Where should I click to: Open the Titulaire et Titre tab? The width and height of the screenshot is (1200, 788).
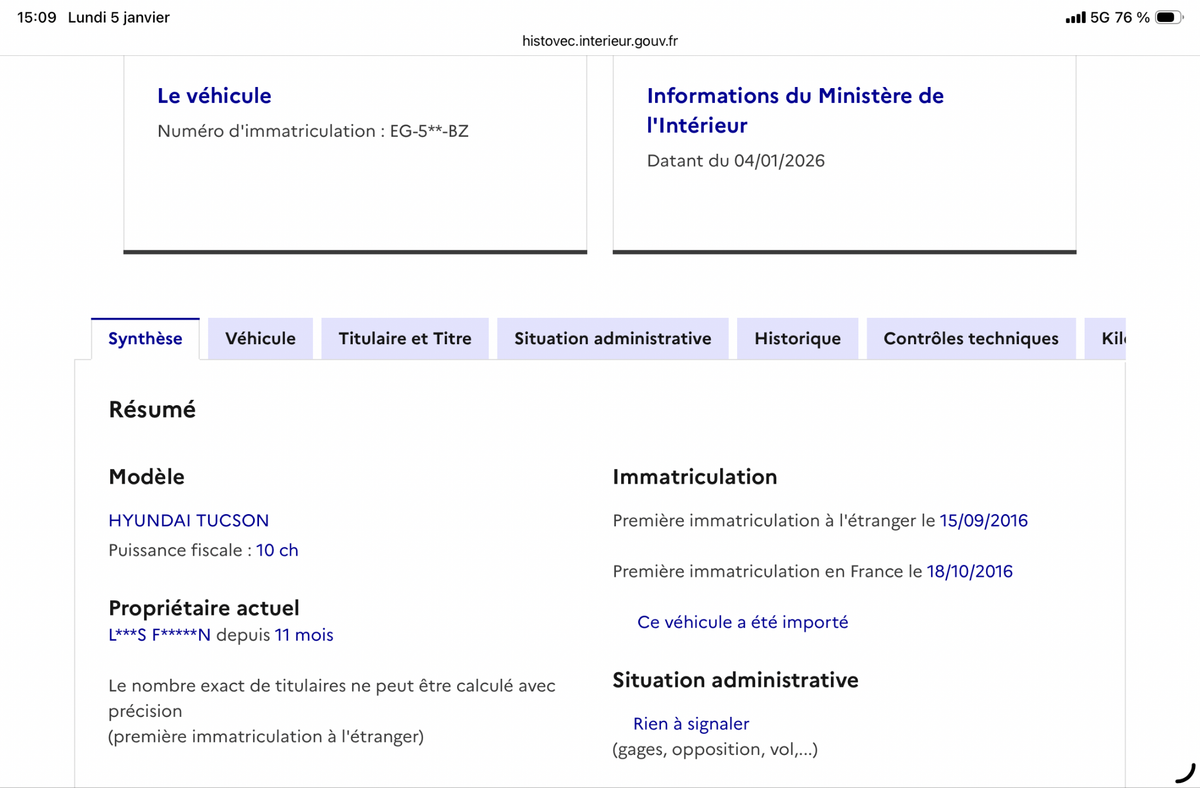click(405, 339)
